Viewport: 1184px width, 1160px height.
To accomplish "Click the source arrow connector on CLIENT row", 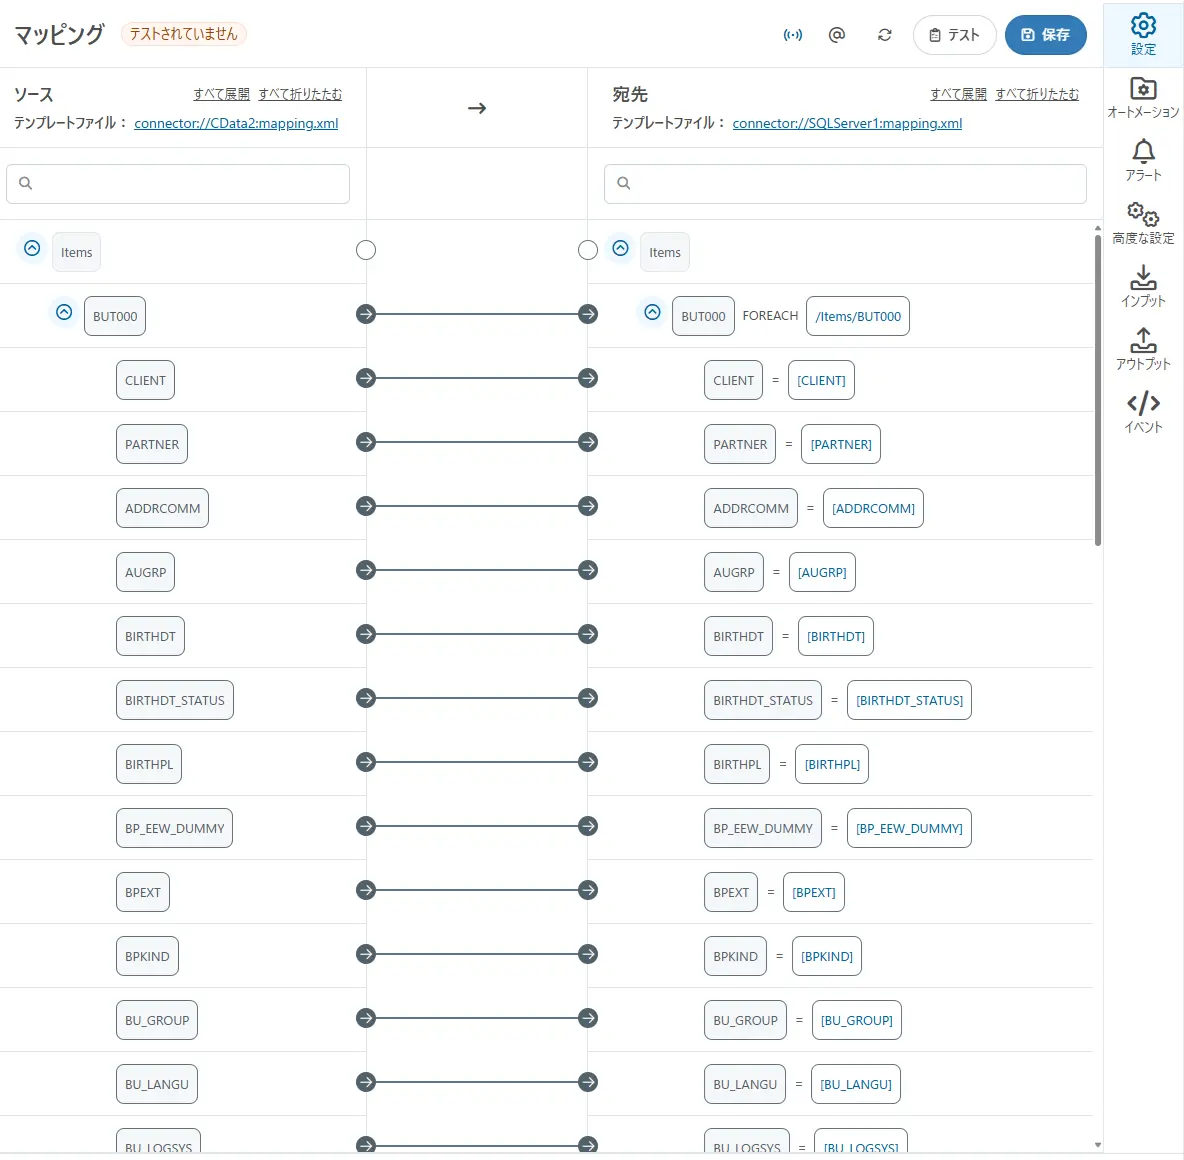I will point(366,378).
